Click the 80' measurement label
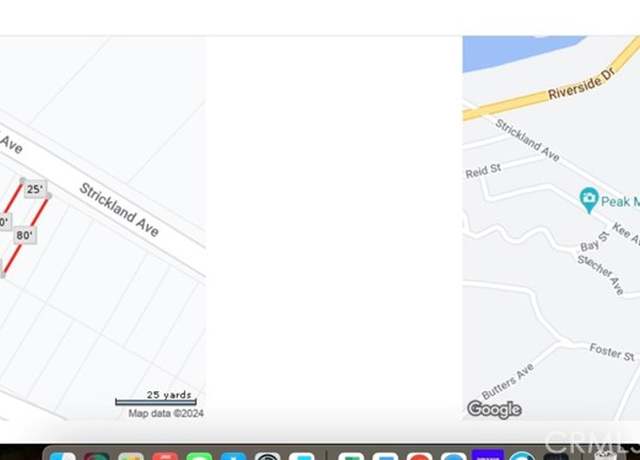 tap(24, 236)
